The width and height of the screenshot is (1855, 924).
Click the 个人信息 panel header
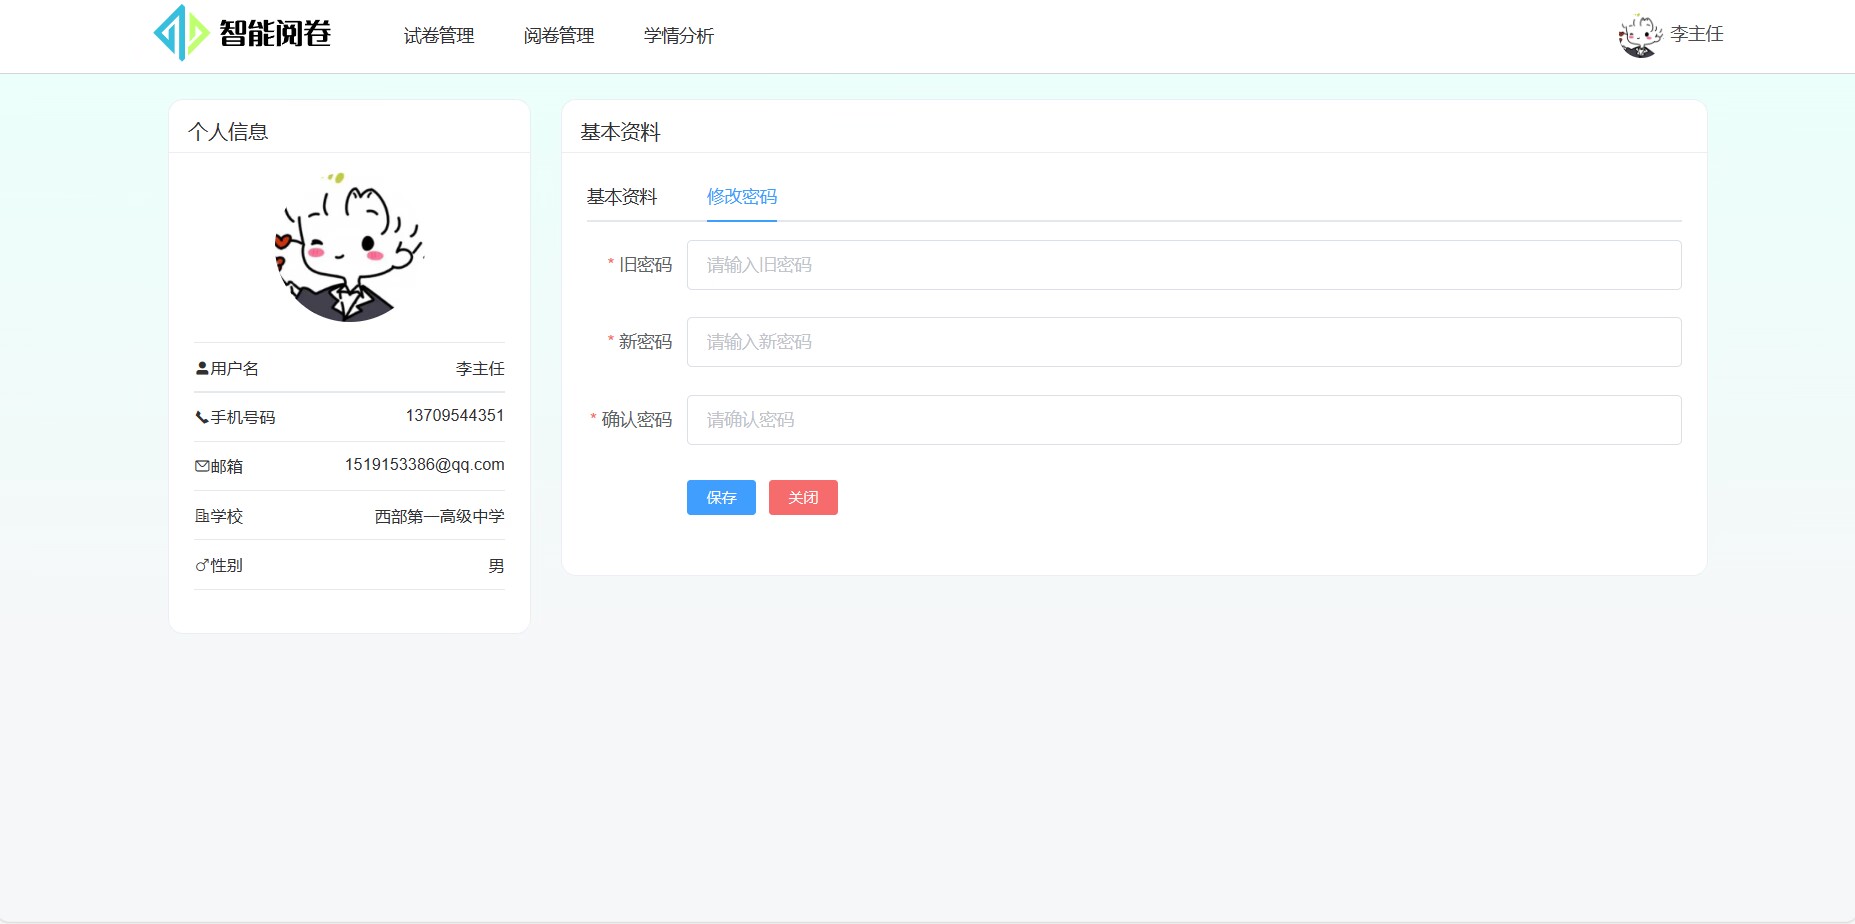pos(227,131)
